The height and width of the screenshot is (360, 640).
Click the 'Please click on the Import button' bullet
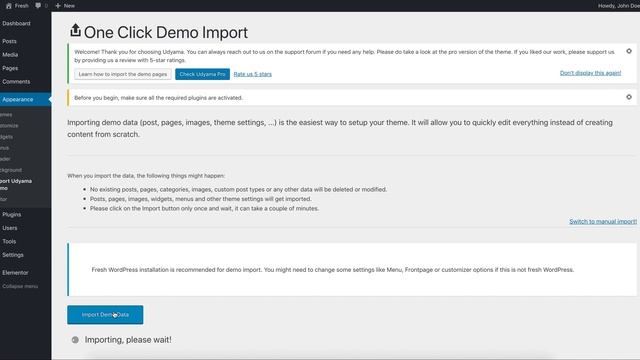(x=204, y=209)
